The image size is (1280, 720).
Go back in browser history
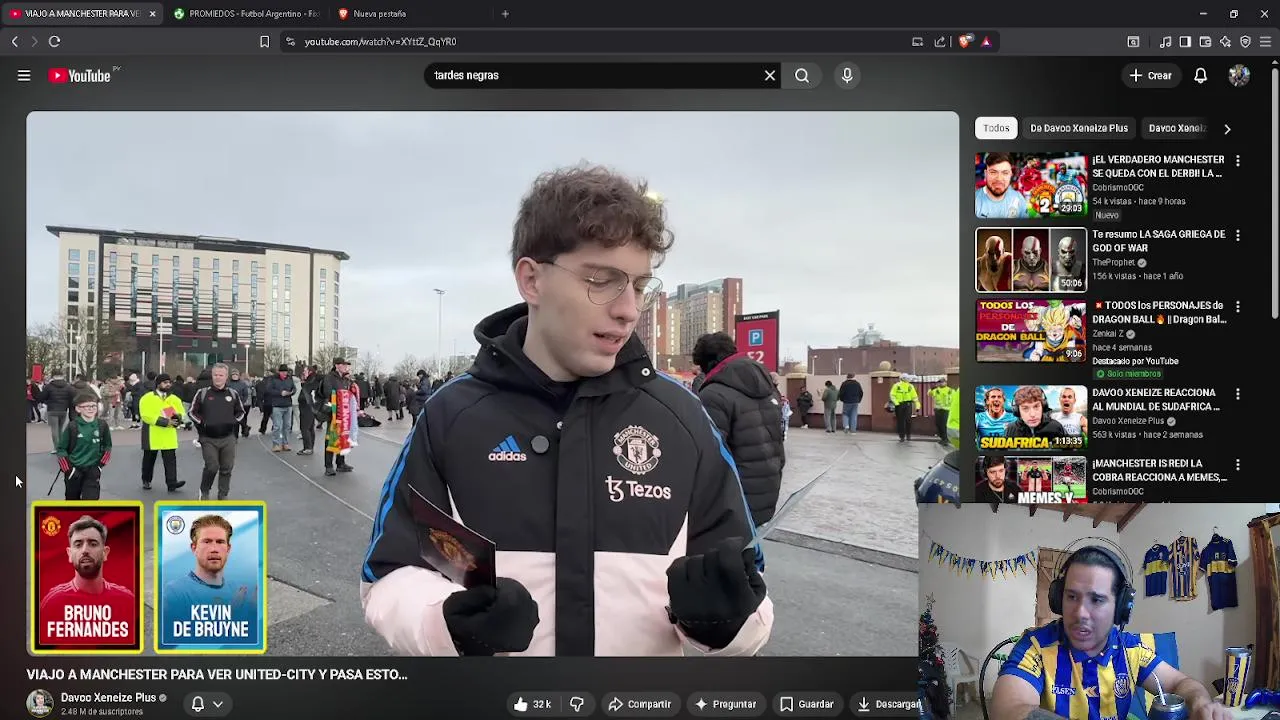point(15,41)
